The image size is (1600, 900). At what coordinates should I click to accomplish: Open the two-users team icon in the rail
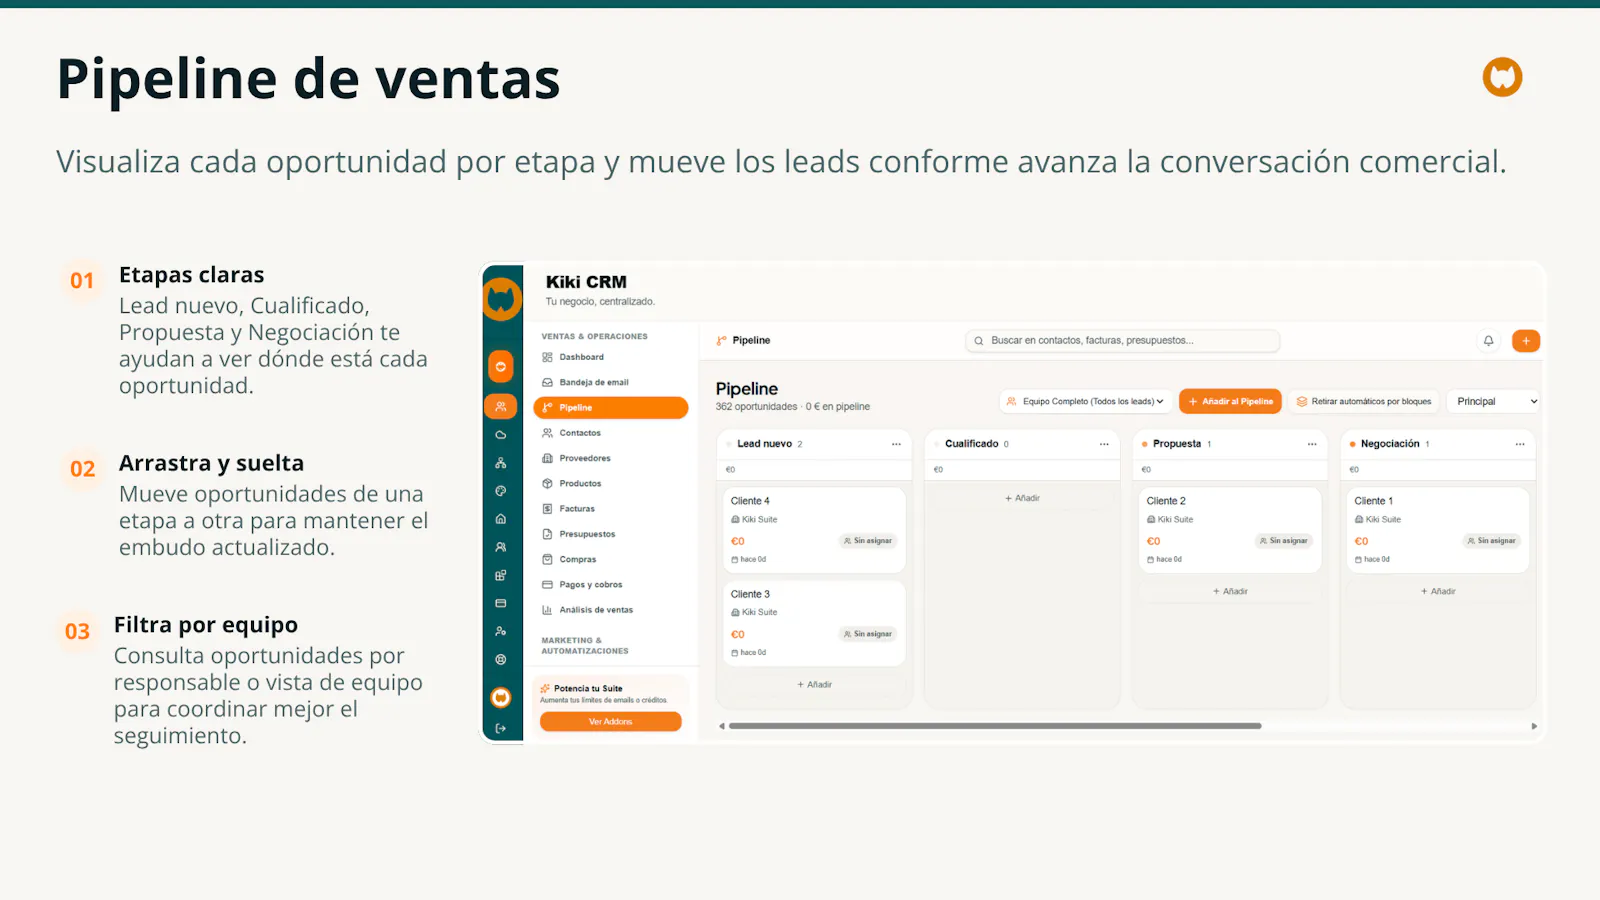(501, 547)
